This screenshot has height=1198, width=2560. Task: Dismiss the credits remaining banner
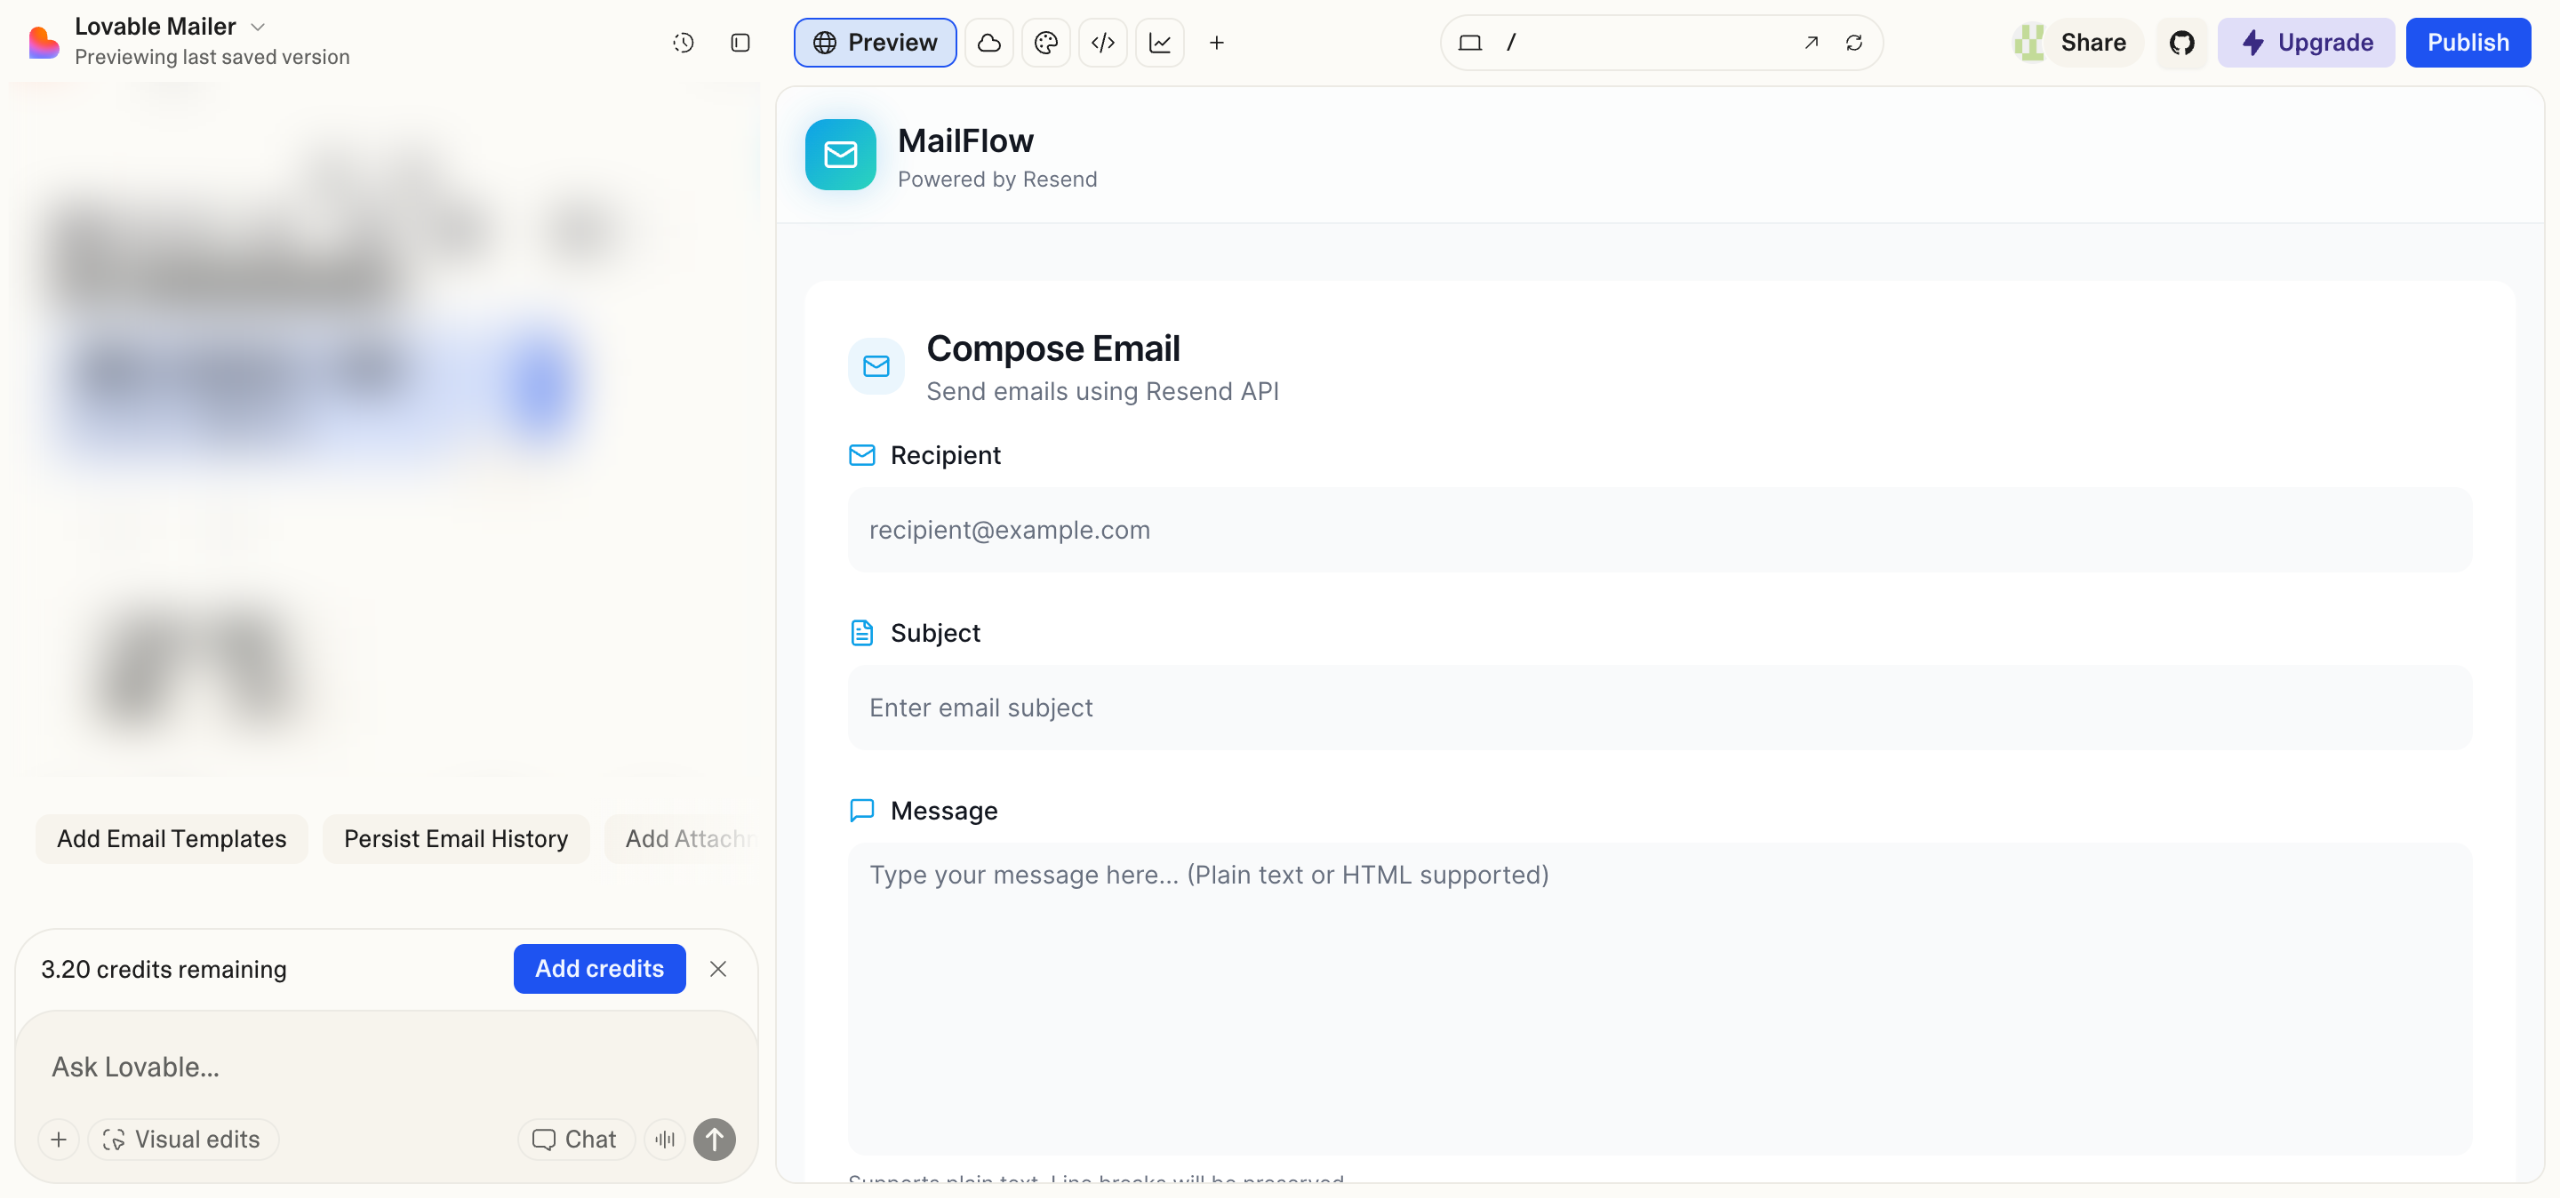click(x=718, y=968)
